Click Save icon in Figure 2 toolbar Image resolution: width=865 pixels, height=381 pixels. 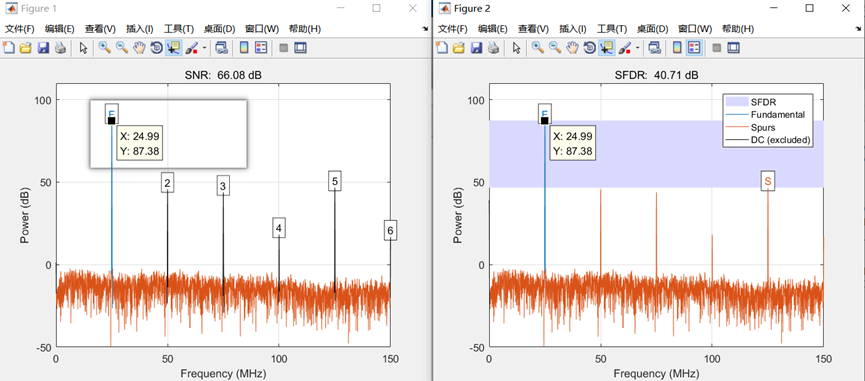click(476, 48)
